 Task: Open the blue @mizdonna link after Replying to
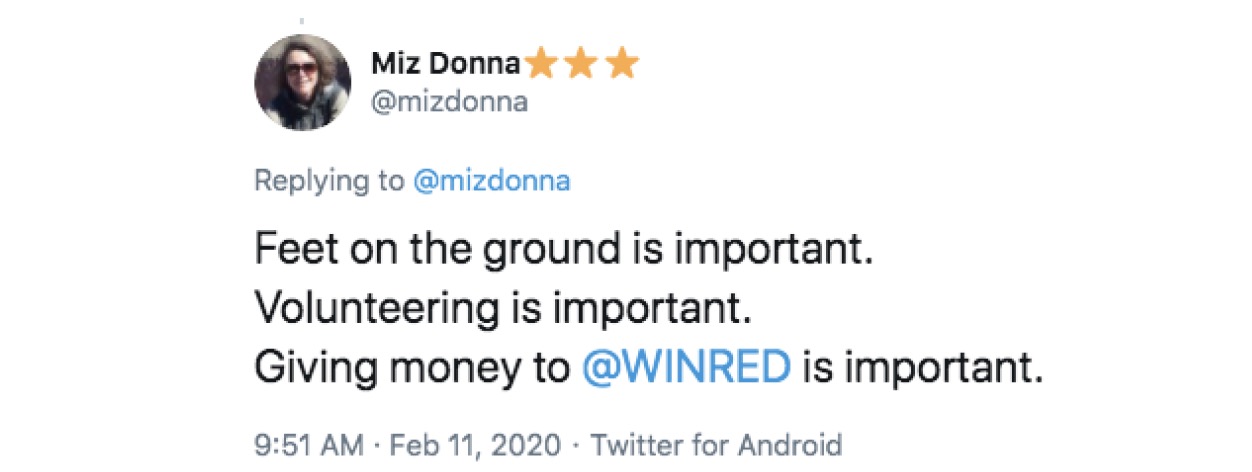[490, 182]
